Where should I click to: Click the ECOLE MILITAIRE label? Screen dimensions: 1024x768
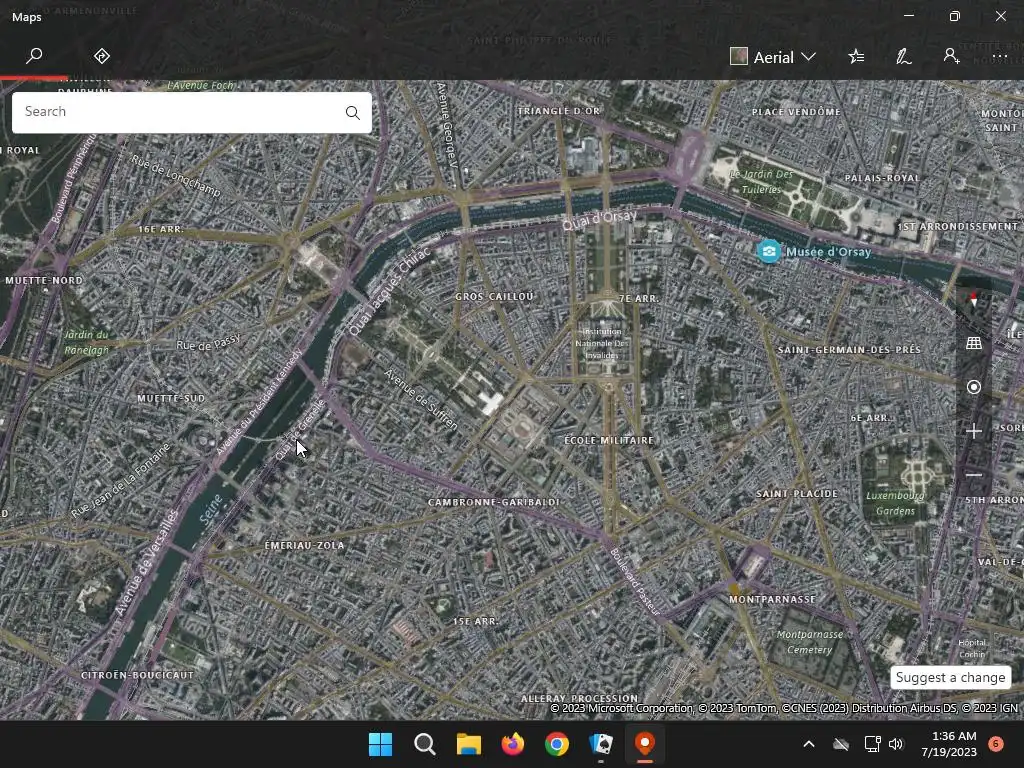pyautogui.click(x=609, y=441)
